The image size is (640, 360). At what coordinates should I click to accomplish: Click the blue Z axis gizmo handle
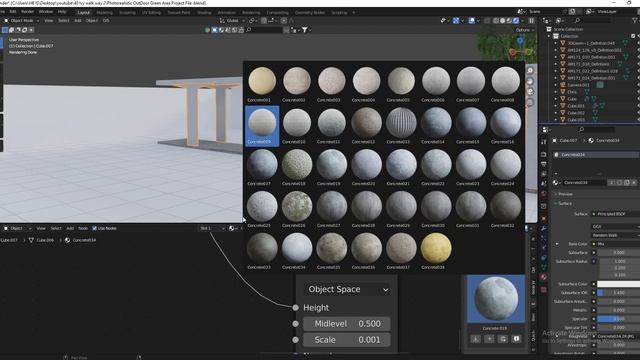pos(520,40)
